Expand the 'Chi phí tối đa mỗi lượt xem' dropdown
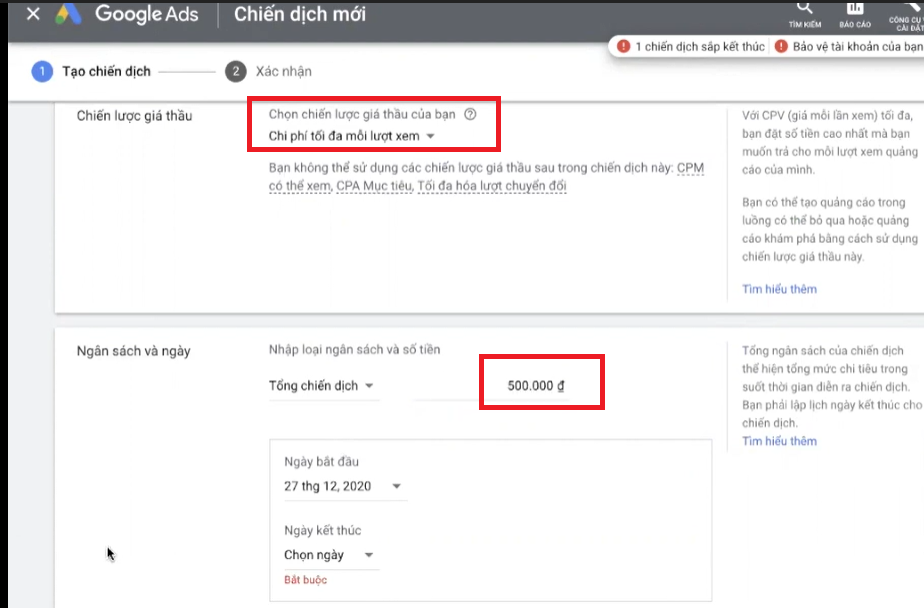Screen dimensions: 924x608 [352, 136]
